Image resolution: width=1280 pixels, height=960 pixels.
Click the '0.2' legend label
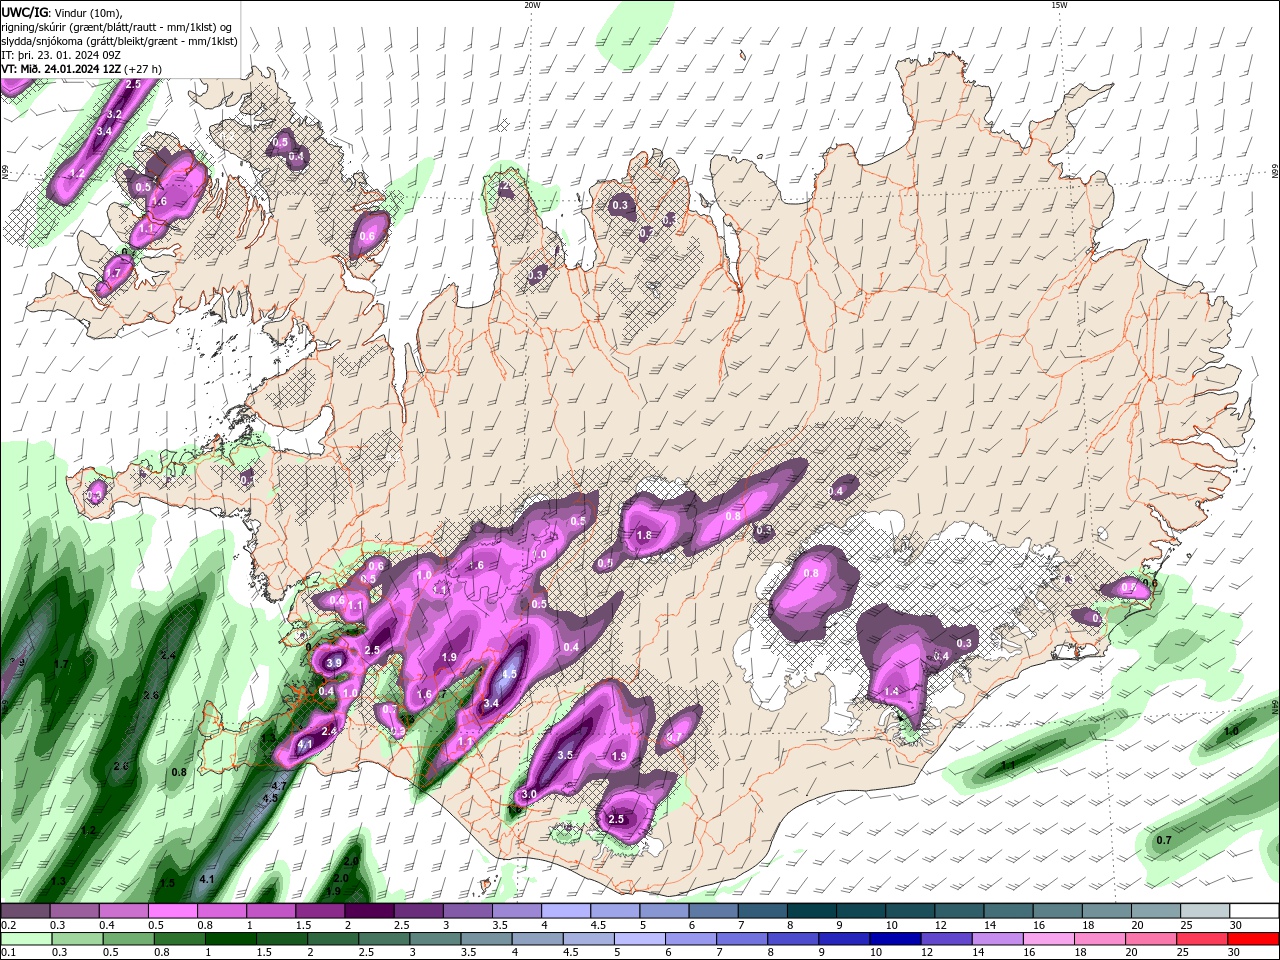coord(9,925)
